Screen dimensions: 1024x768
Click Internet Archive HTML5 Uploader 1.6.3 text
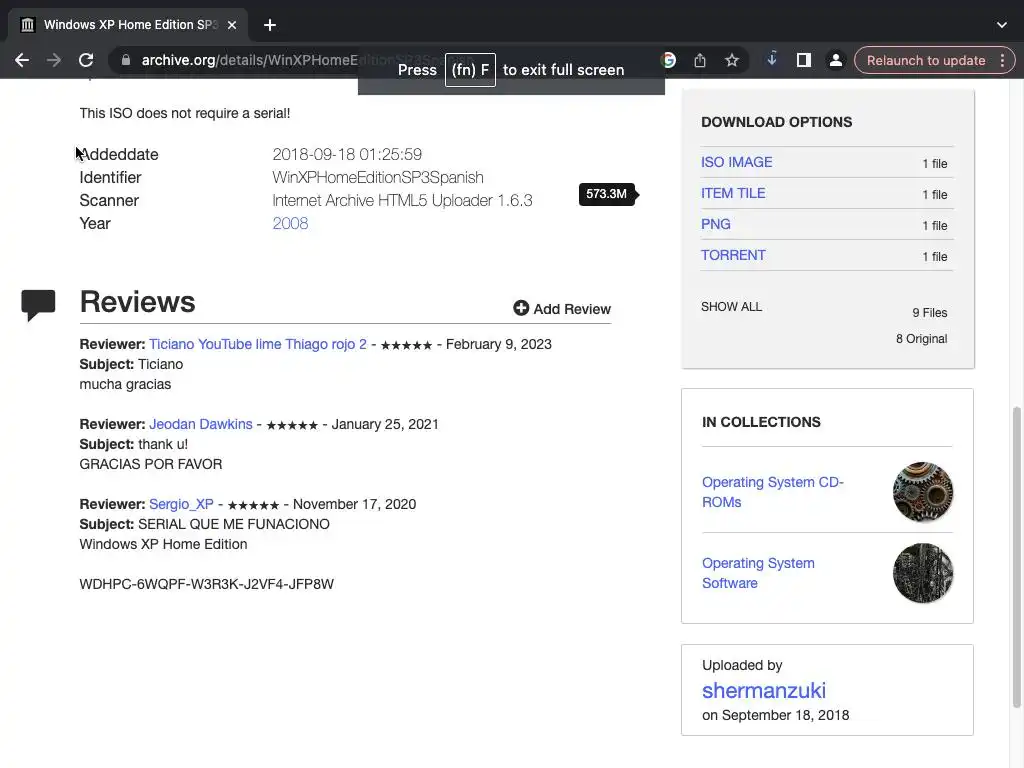pos(402,200)
